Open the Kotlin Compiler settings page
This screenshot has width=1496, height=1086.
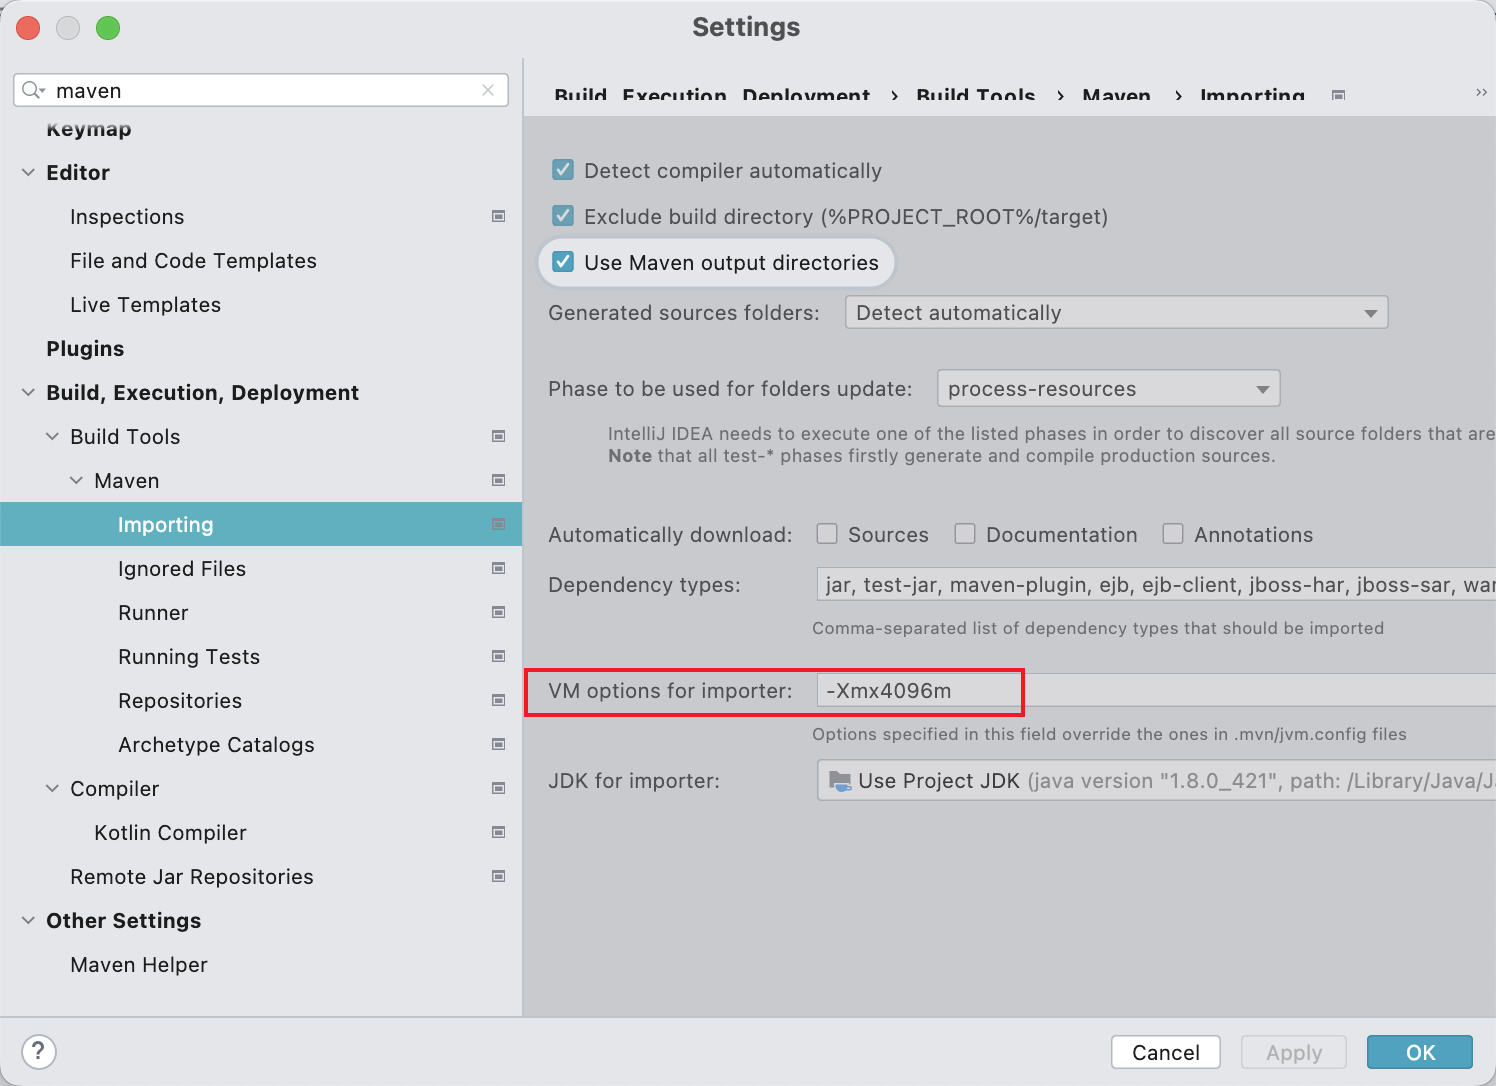coord(170,833)
